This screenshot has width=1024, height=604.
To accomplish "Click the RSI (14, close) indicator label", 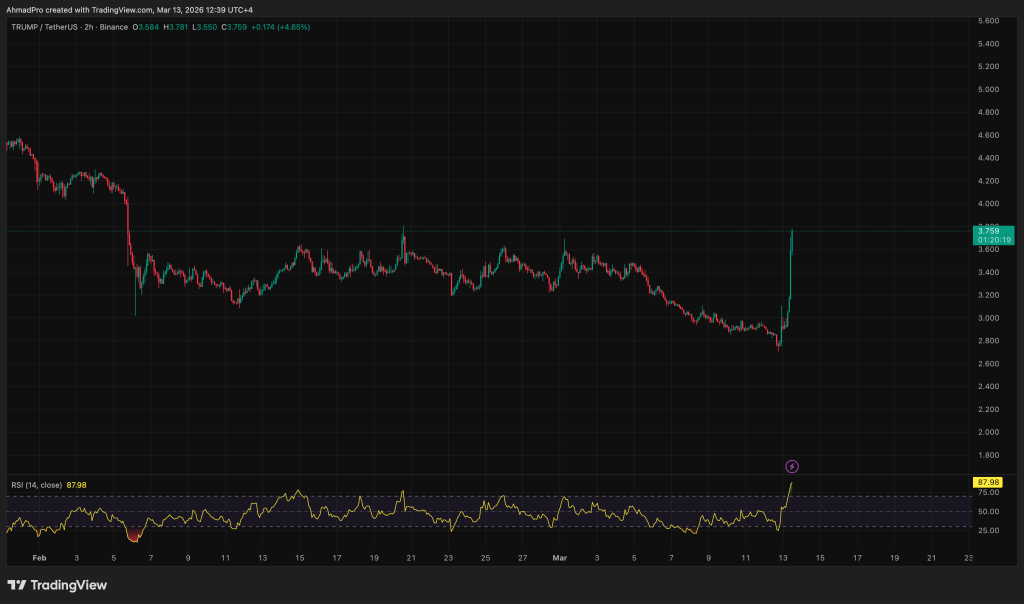I will click(x=37, y=485).
